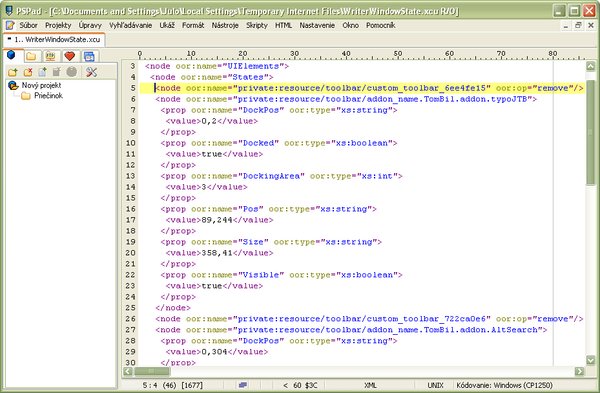Open the Vyhľadávanie menu
The width and height of the screenshot is (600, 393).
(130, 25)
